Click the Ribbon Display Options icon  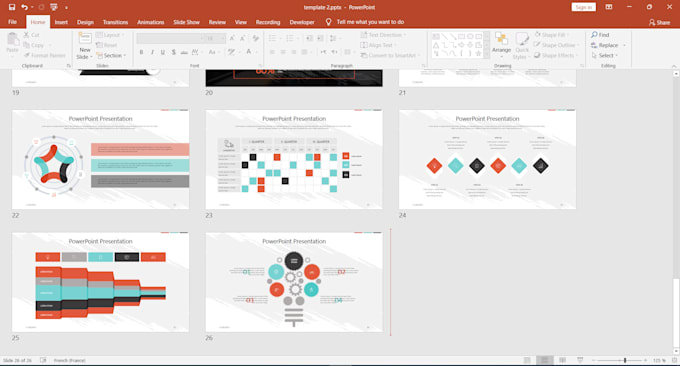click(609, 7)
